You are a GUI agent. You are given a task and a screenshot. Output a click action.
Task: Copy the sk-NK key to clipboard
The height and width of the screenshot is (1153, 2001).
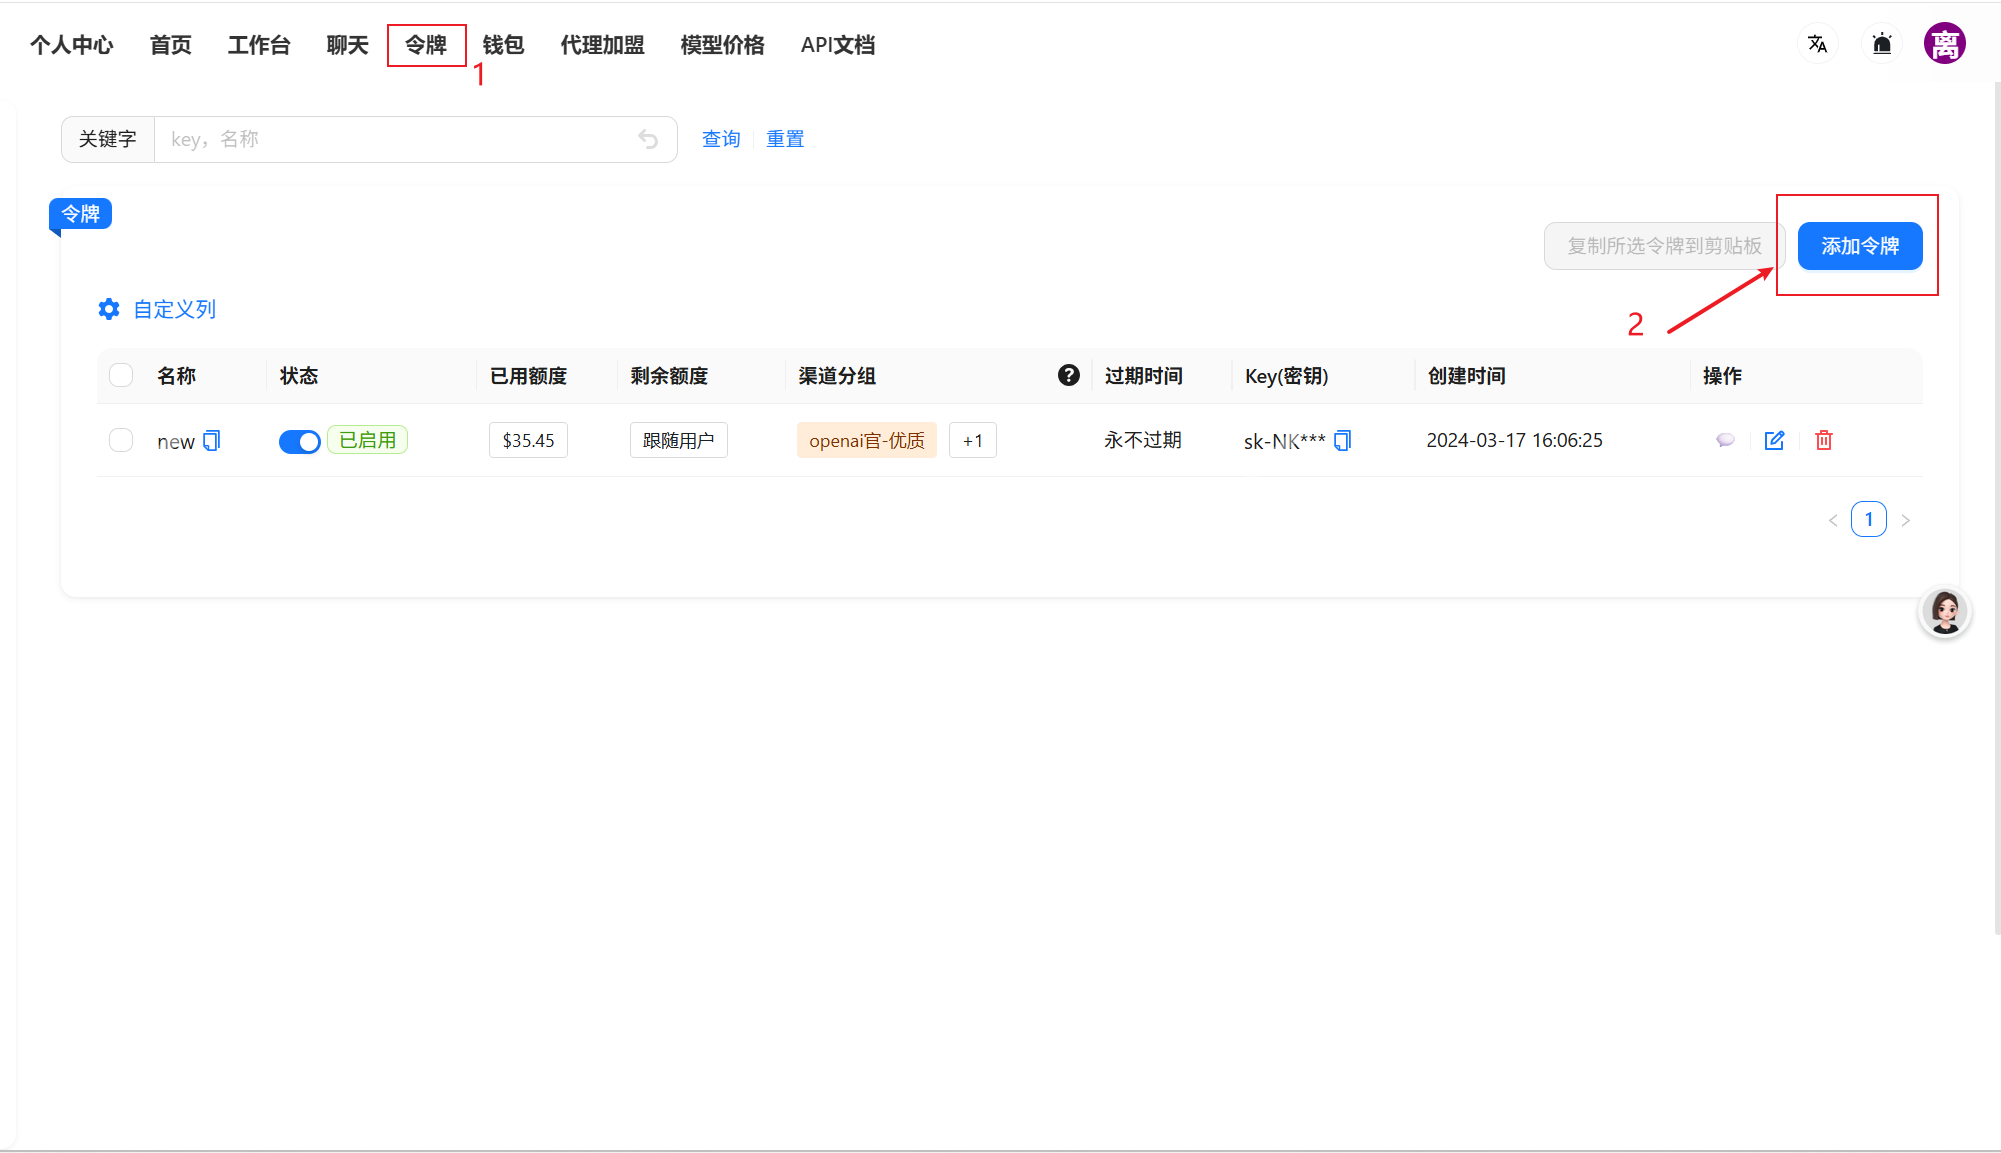[x=1343, y=441]
